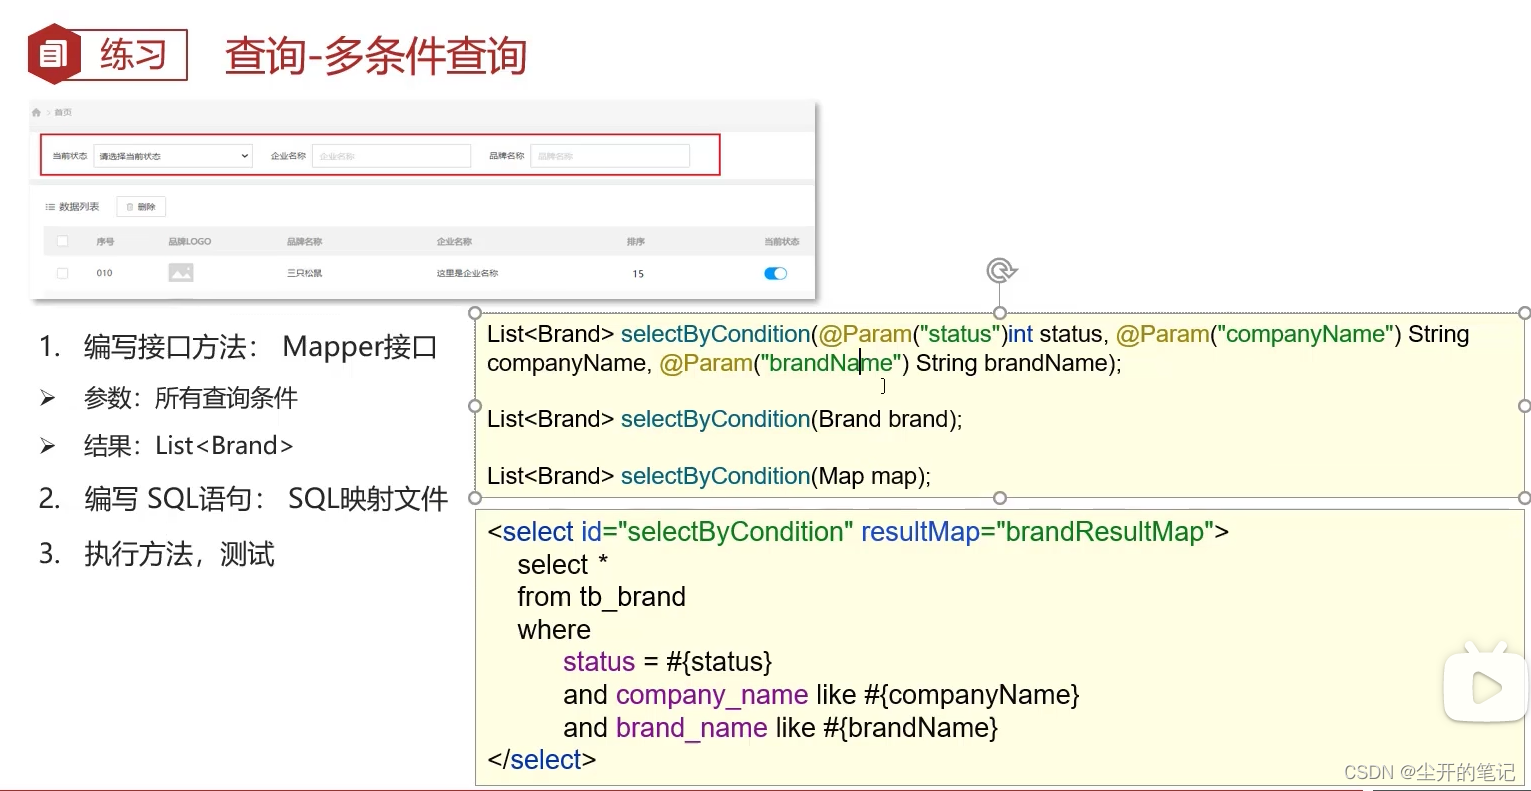
Task: Open the brand logo placeholder image for 三只松鼠
Action: click(181, 272)
